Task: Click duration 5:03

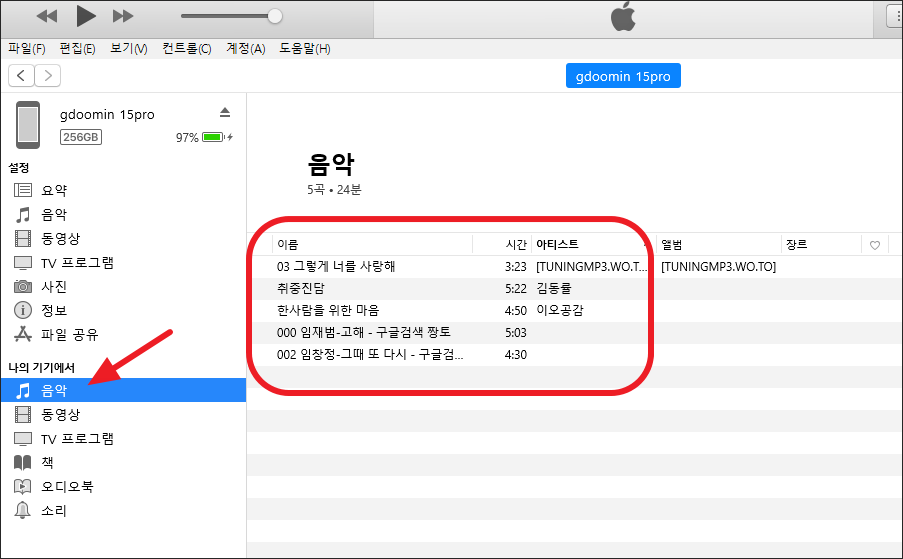Action: point(515,333)
